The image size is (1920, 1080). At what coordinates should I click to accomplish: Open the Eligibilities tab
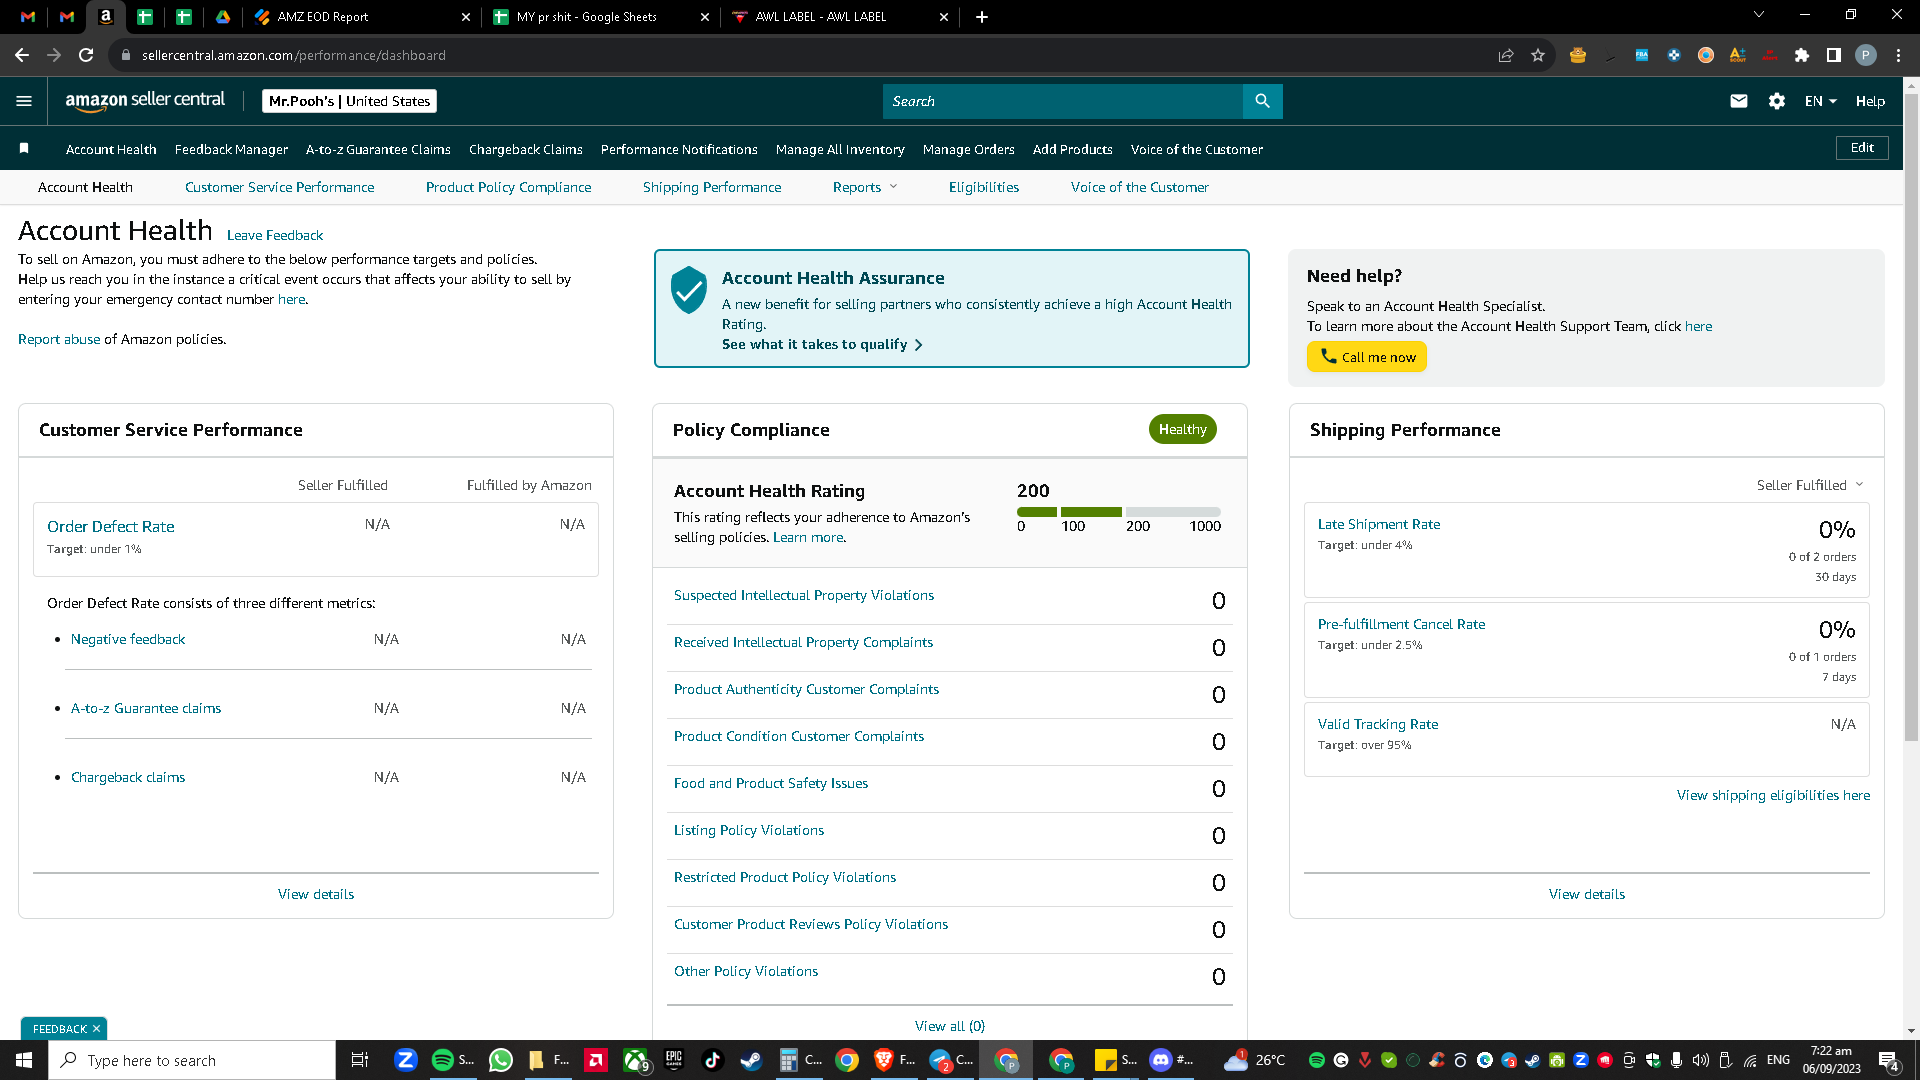[x=984, y=187]
